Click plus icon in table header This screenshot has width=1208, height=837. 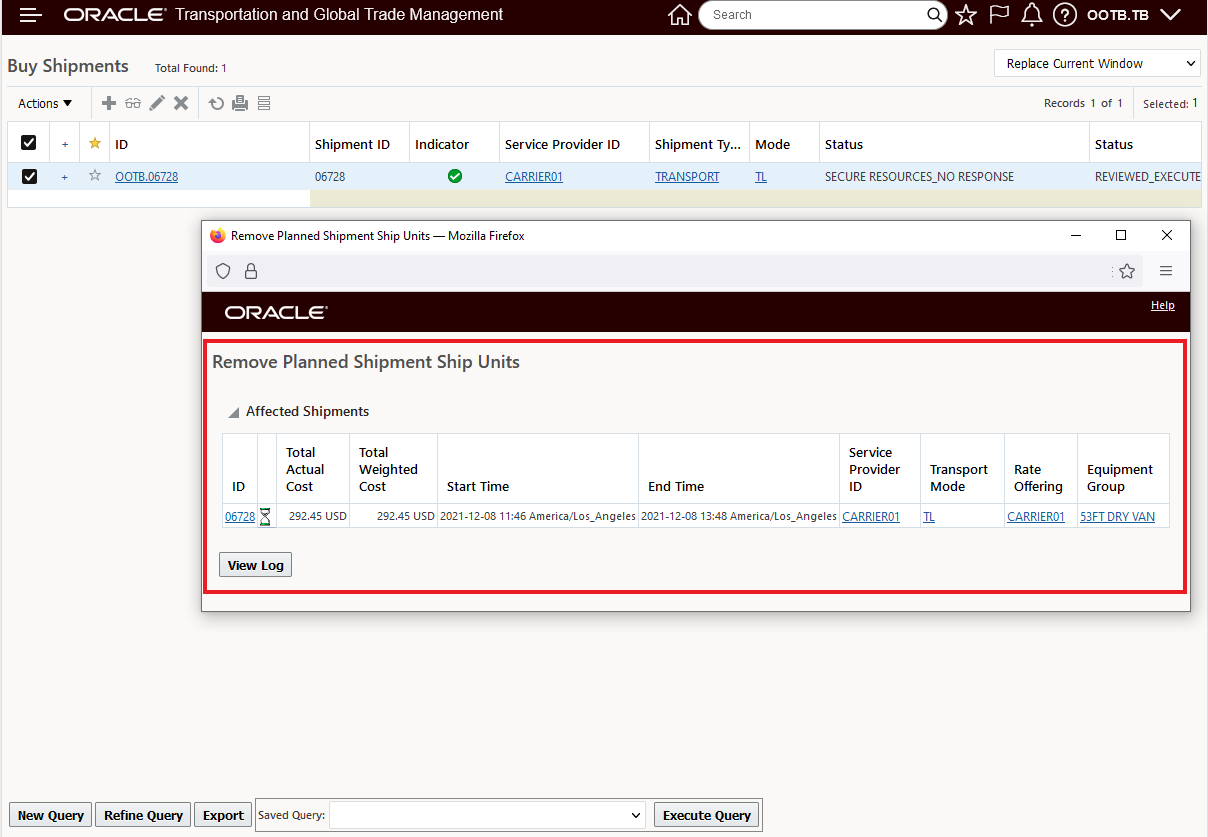pyautogui.click(x=65, y=144)
